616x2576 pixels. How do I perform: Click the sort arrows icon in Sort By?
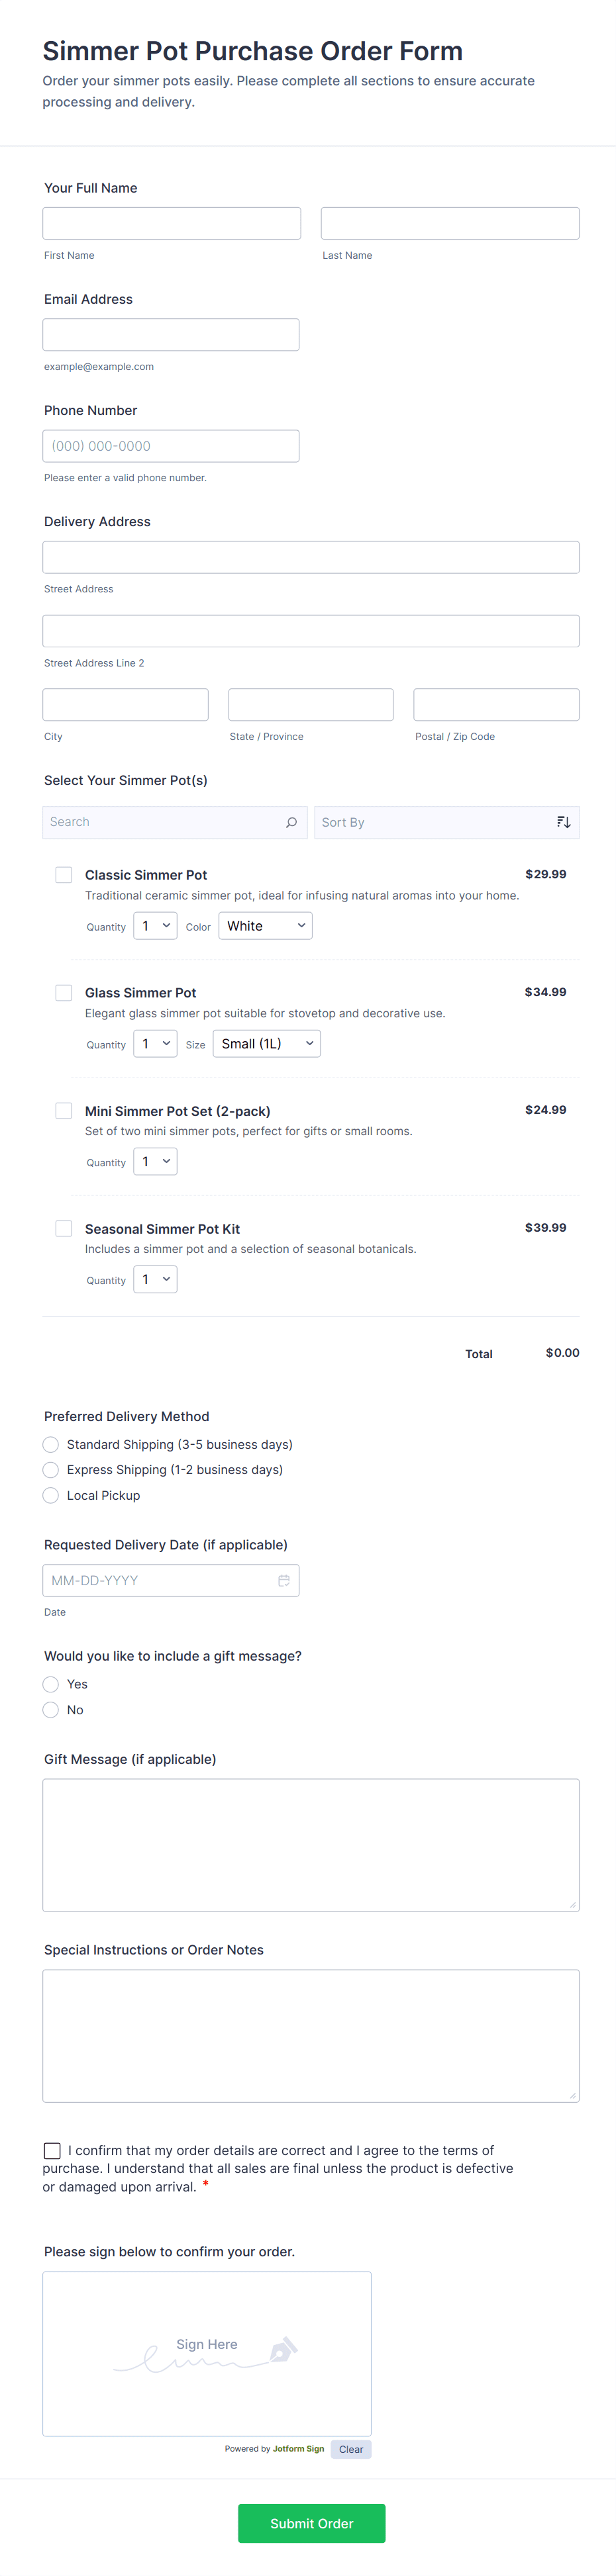(564, 822)
